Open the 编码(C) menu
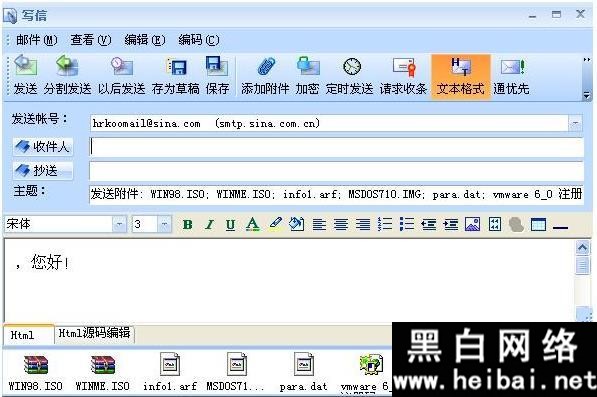Viewport: 597px width, 397px height. (199, 40)
